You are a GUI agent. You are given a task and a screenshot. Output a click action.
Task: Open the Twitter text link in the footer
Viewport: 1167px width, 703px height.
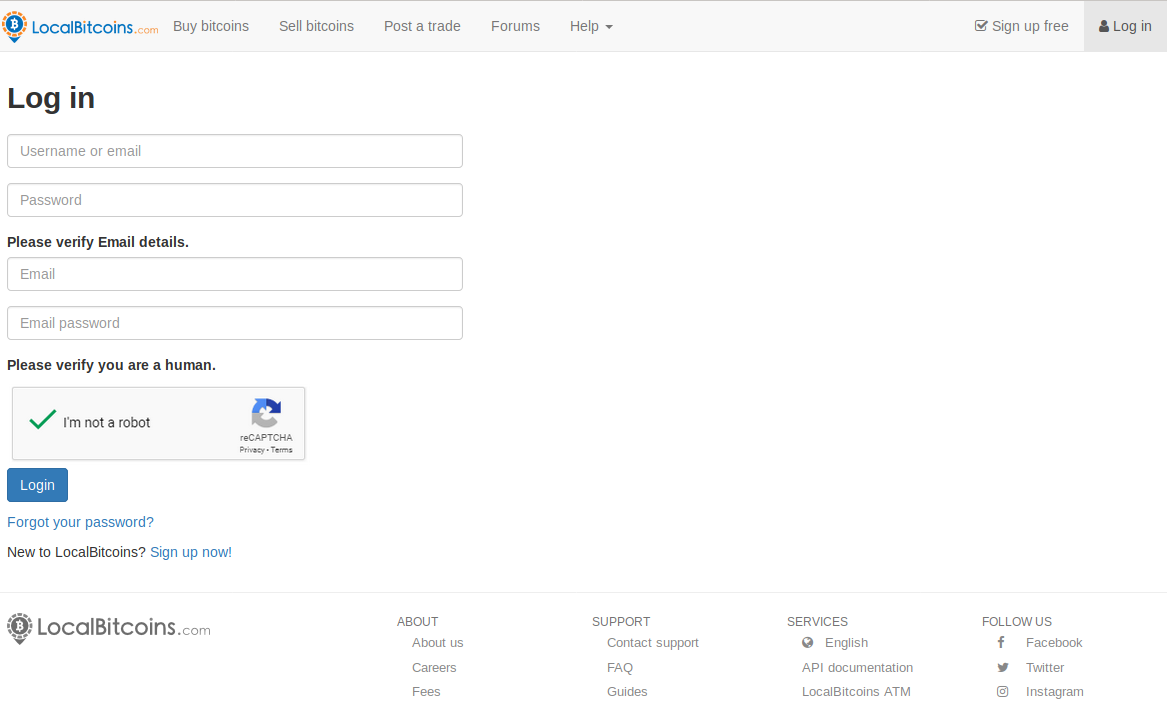tap(1045, 668)
